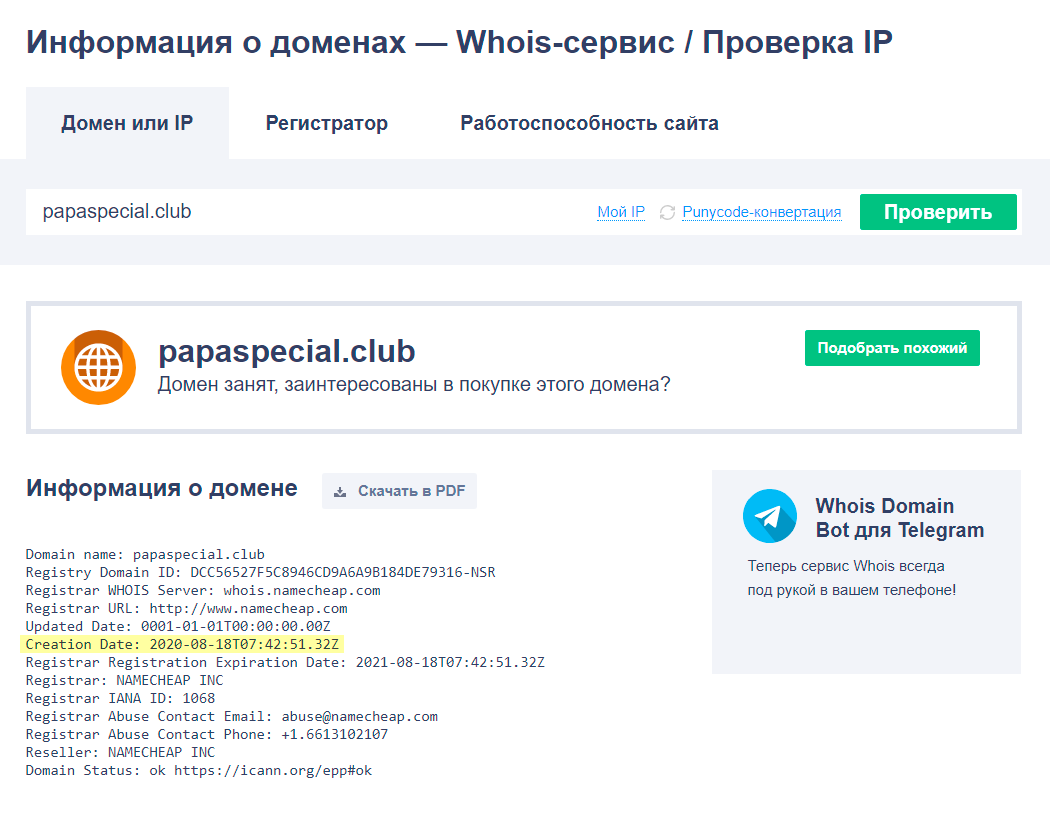The height and width of the screenshot is (829, 1050).
Task: Click the Registrar Abuse Contact Phone line
Action: 207,735
